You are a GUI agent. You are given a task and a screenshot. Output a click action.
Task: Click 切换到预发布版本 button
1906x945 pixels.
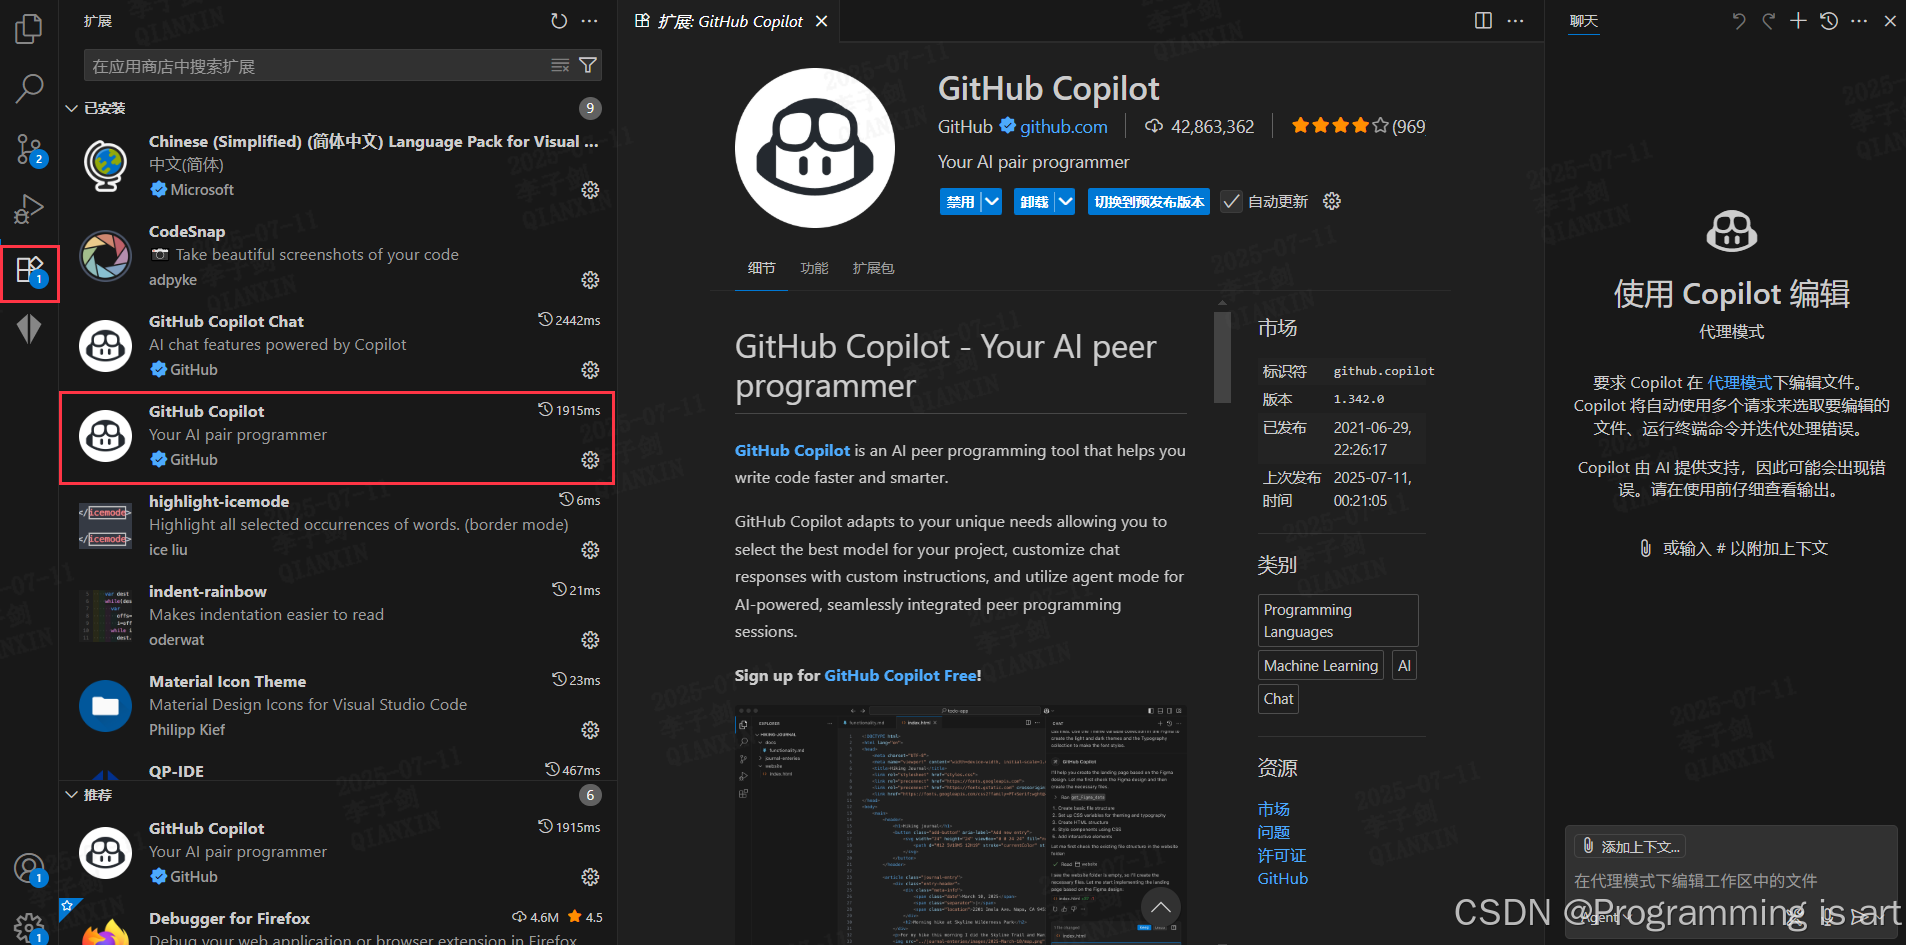1149,202
